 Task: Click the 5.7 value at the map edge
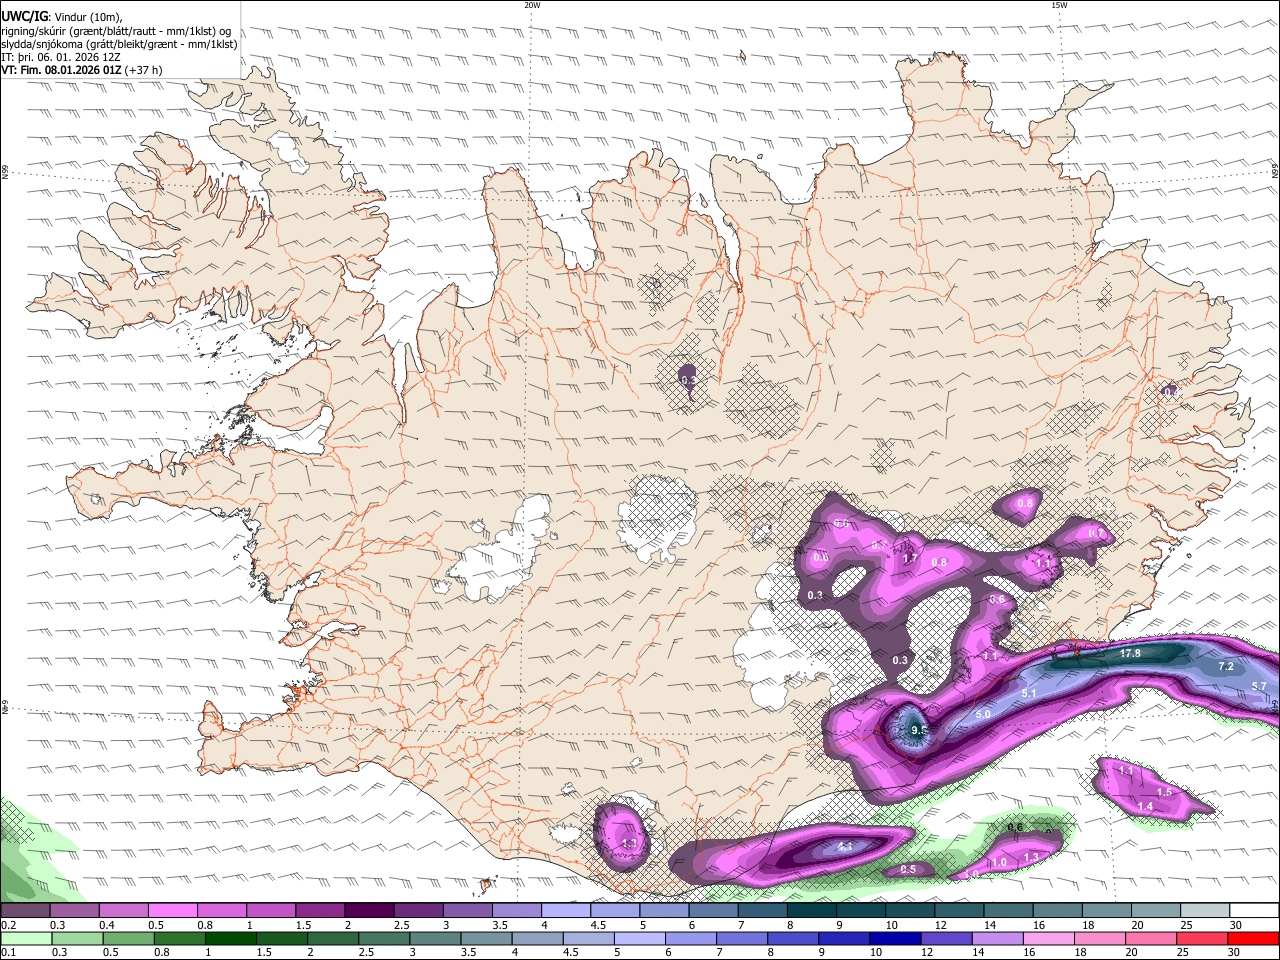(1259, 686)
